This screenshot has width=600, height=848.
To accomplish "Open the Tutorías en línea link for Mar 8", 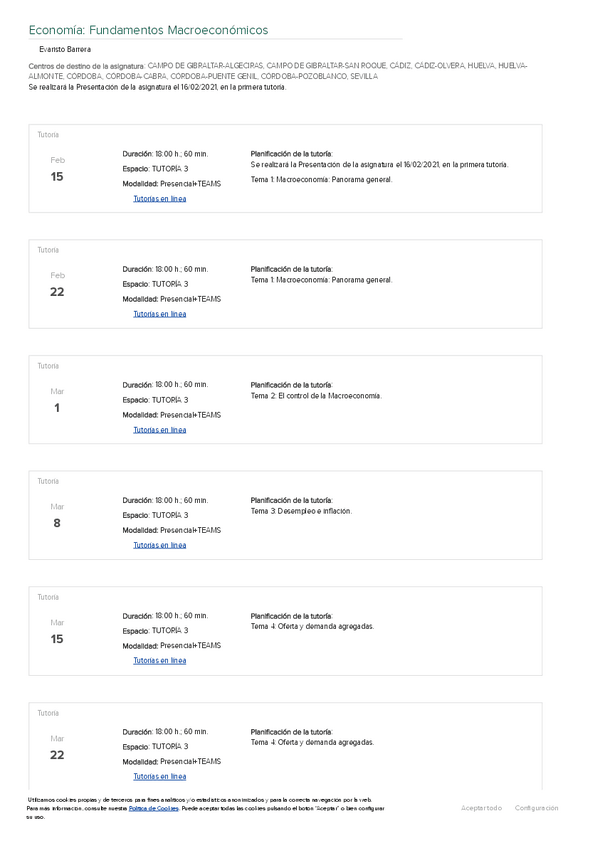I will pyautogui.click(x=160, y=545).
